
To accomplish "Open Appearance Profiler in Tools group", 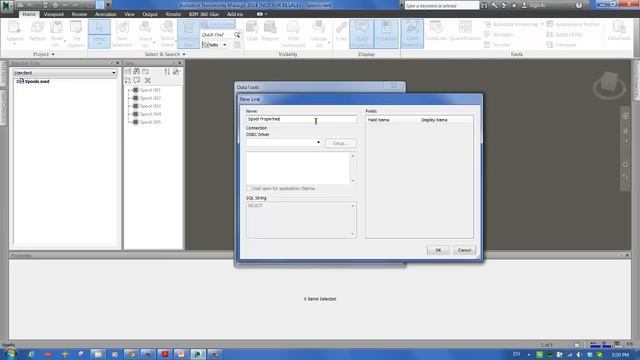I will click(x=573, y=24).
